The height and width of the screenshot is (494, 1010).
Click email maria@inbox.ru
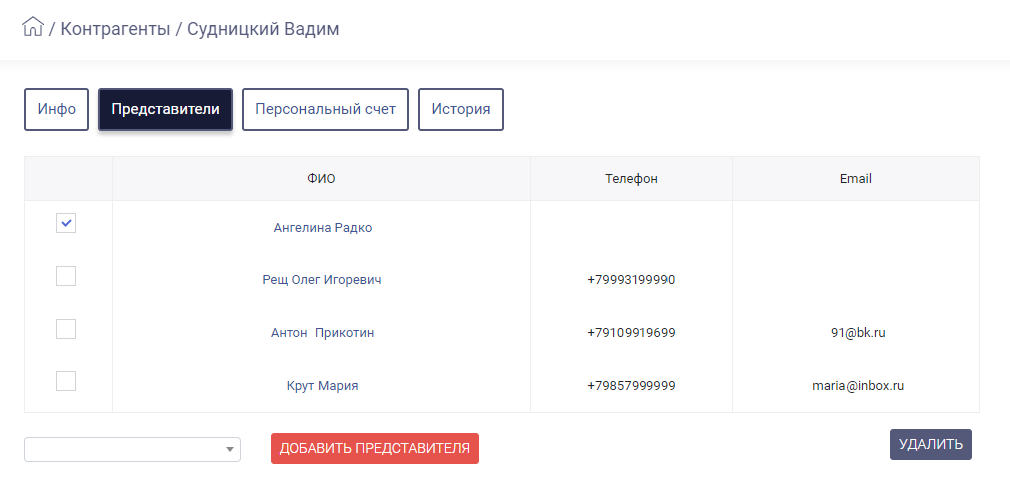tap(858, 386)
